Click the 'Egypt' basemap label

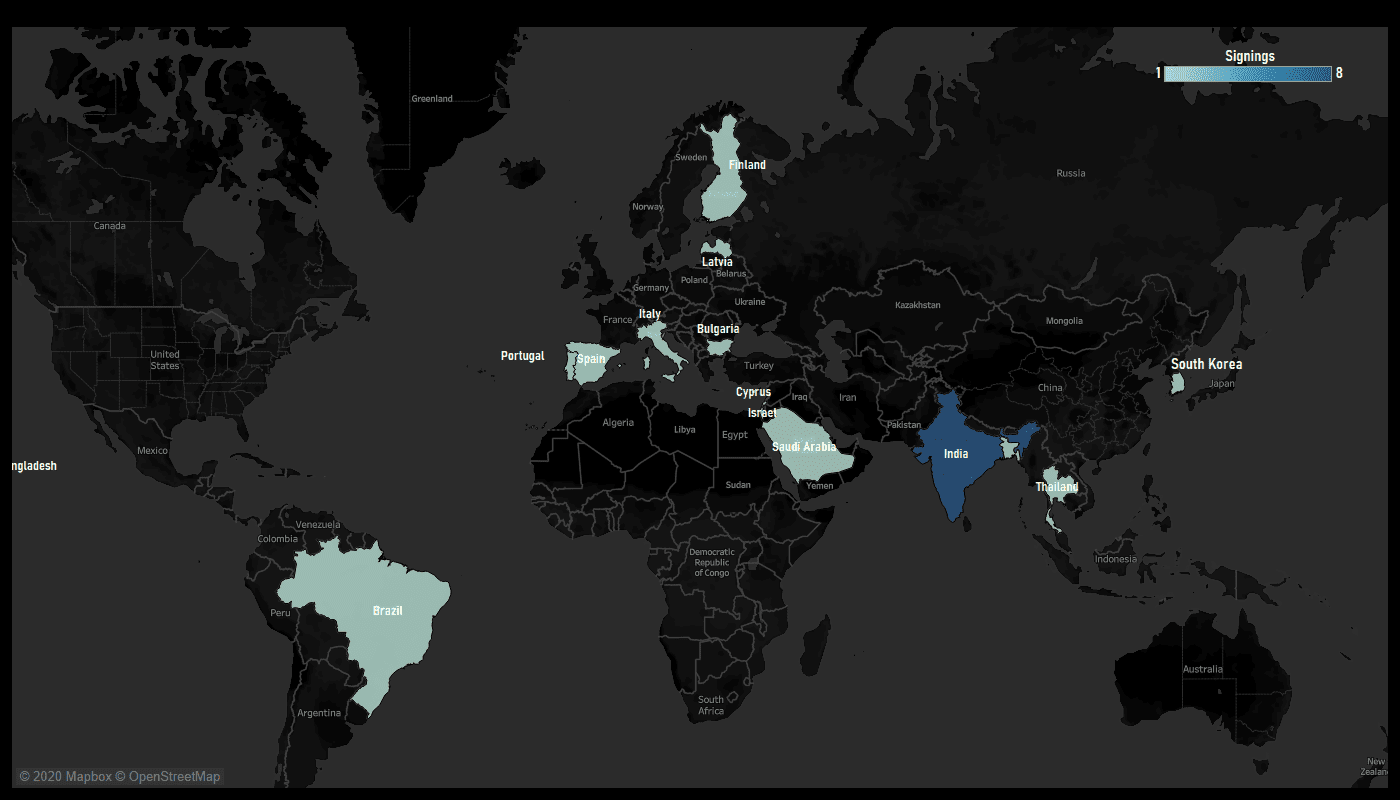click(735, 434)
